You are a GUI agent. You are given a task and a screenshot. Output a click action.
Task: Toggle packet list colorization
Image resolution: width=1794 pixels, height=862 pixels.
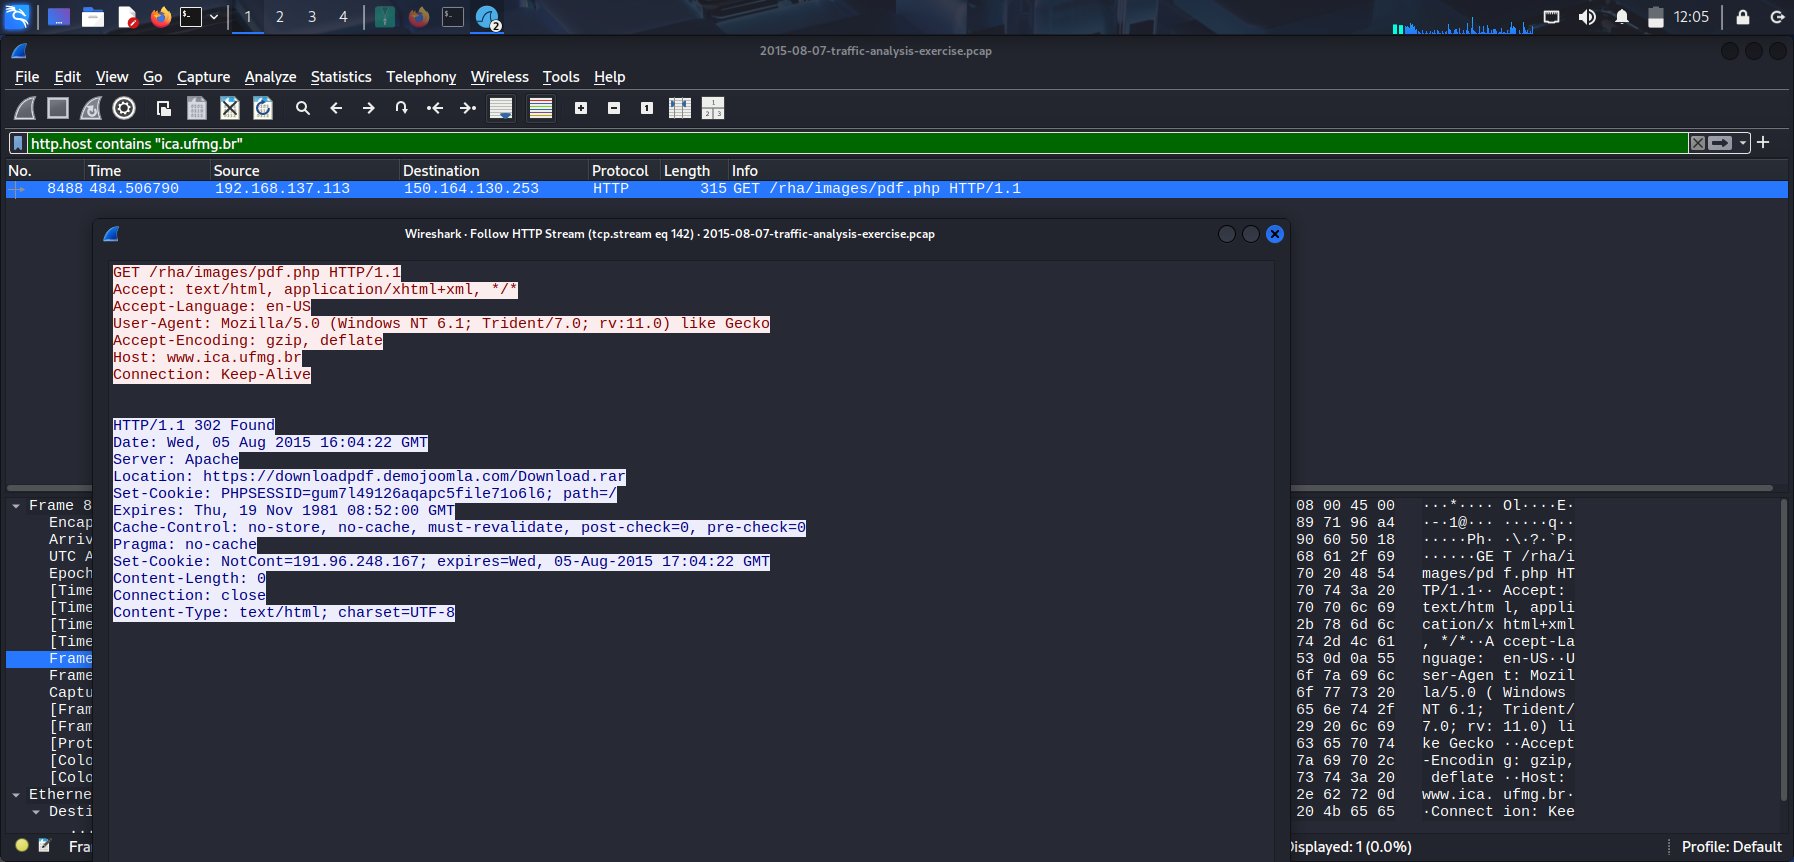tap(541, 108)
